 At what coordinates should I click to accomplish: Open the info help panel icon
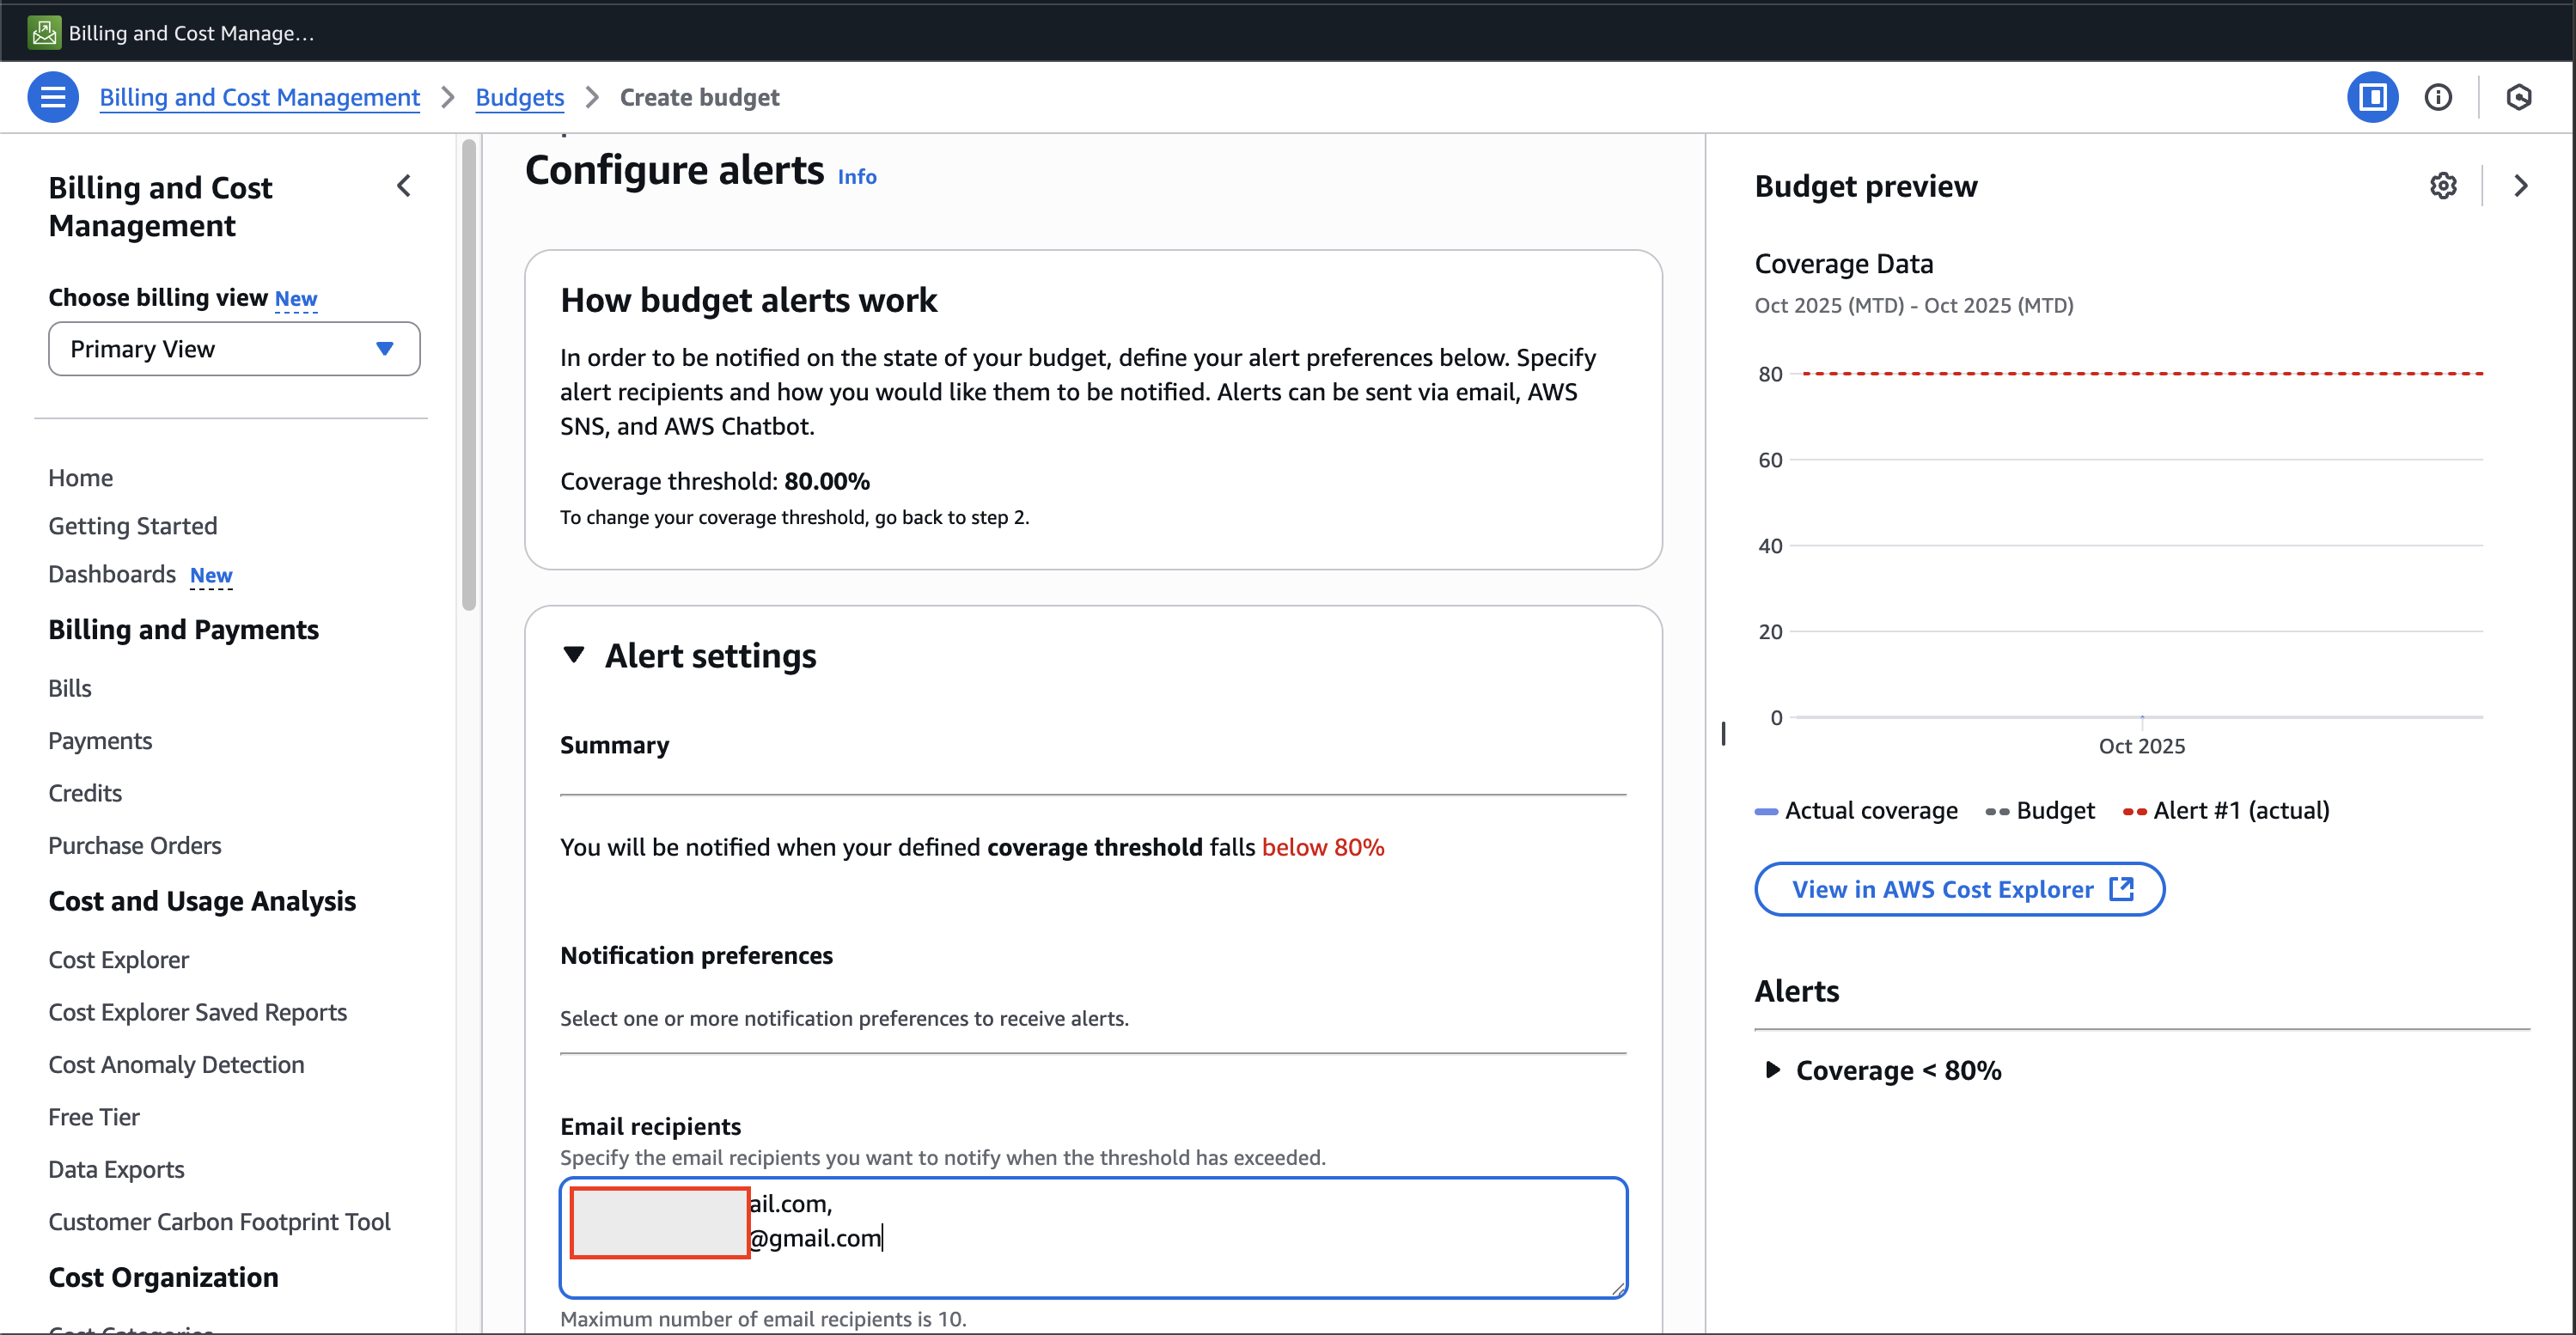2437,97
